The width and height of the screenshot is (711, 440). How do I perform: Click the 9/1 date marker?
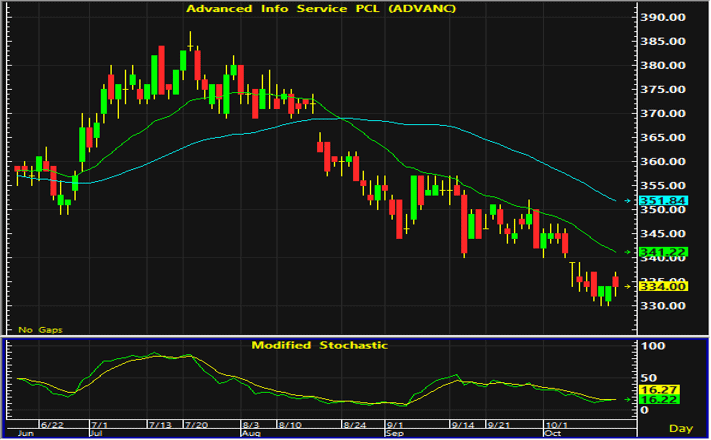pyautogui.click(x=394, y=425)
